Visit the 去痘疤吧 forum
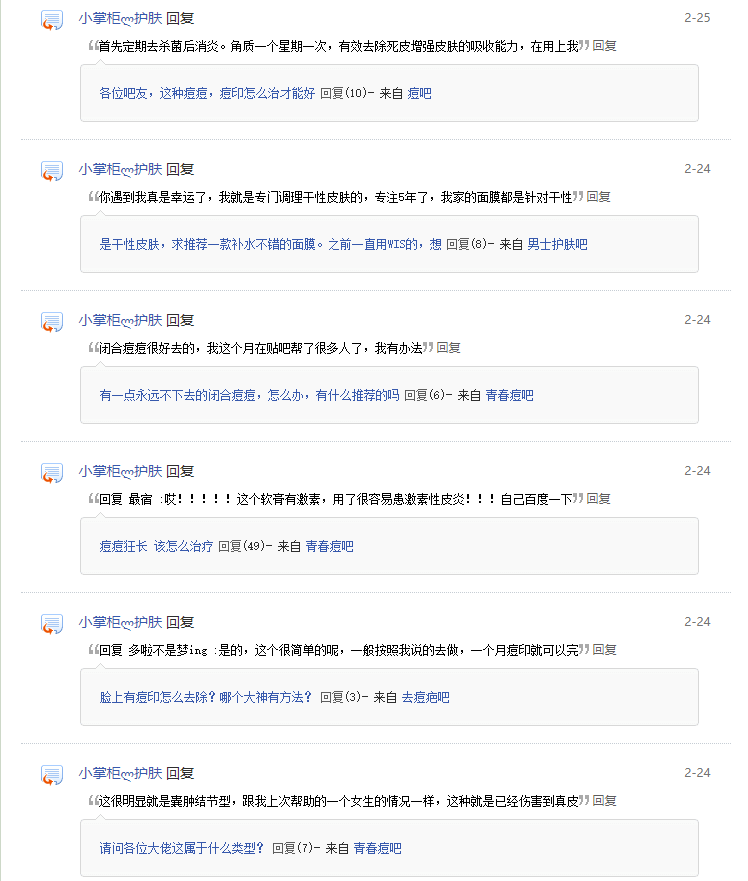Image resolution: width=748 pixels, height=881 pixels. [x=425, y=697]
